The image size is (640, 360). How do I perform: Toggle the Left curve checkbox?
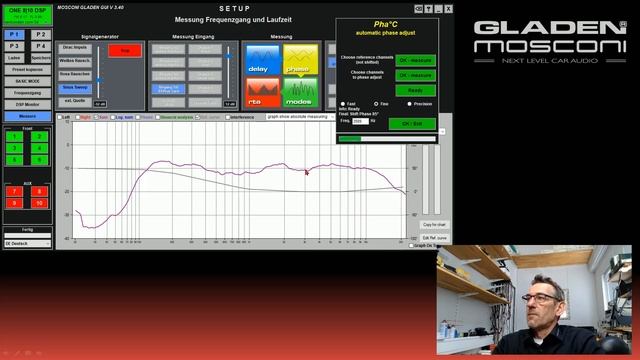click(x=60, y=117)
